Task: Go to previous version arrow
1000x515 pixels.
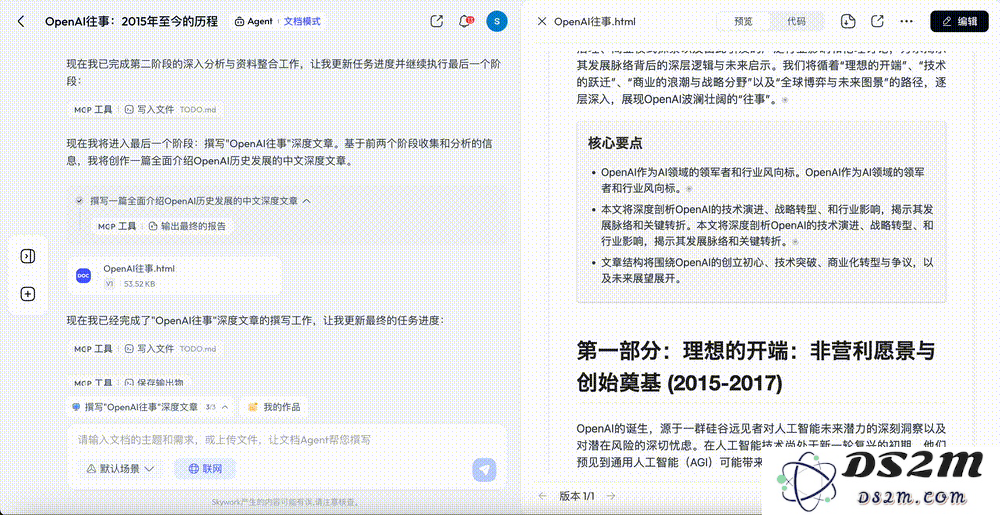Action: pos(543,495)
